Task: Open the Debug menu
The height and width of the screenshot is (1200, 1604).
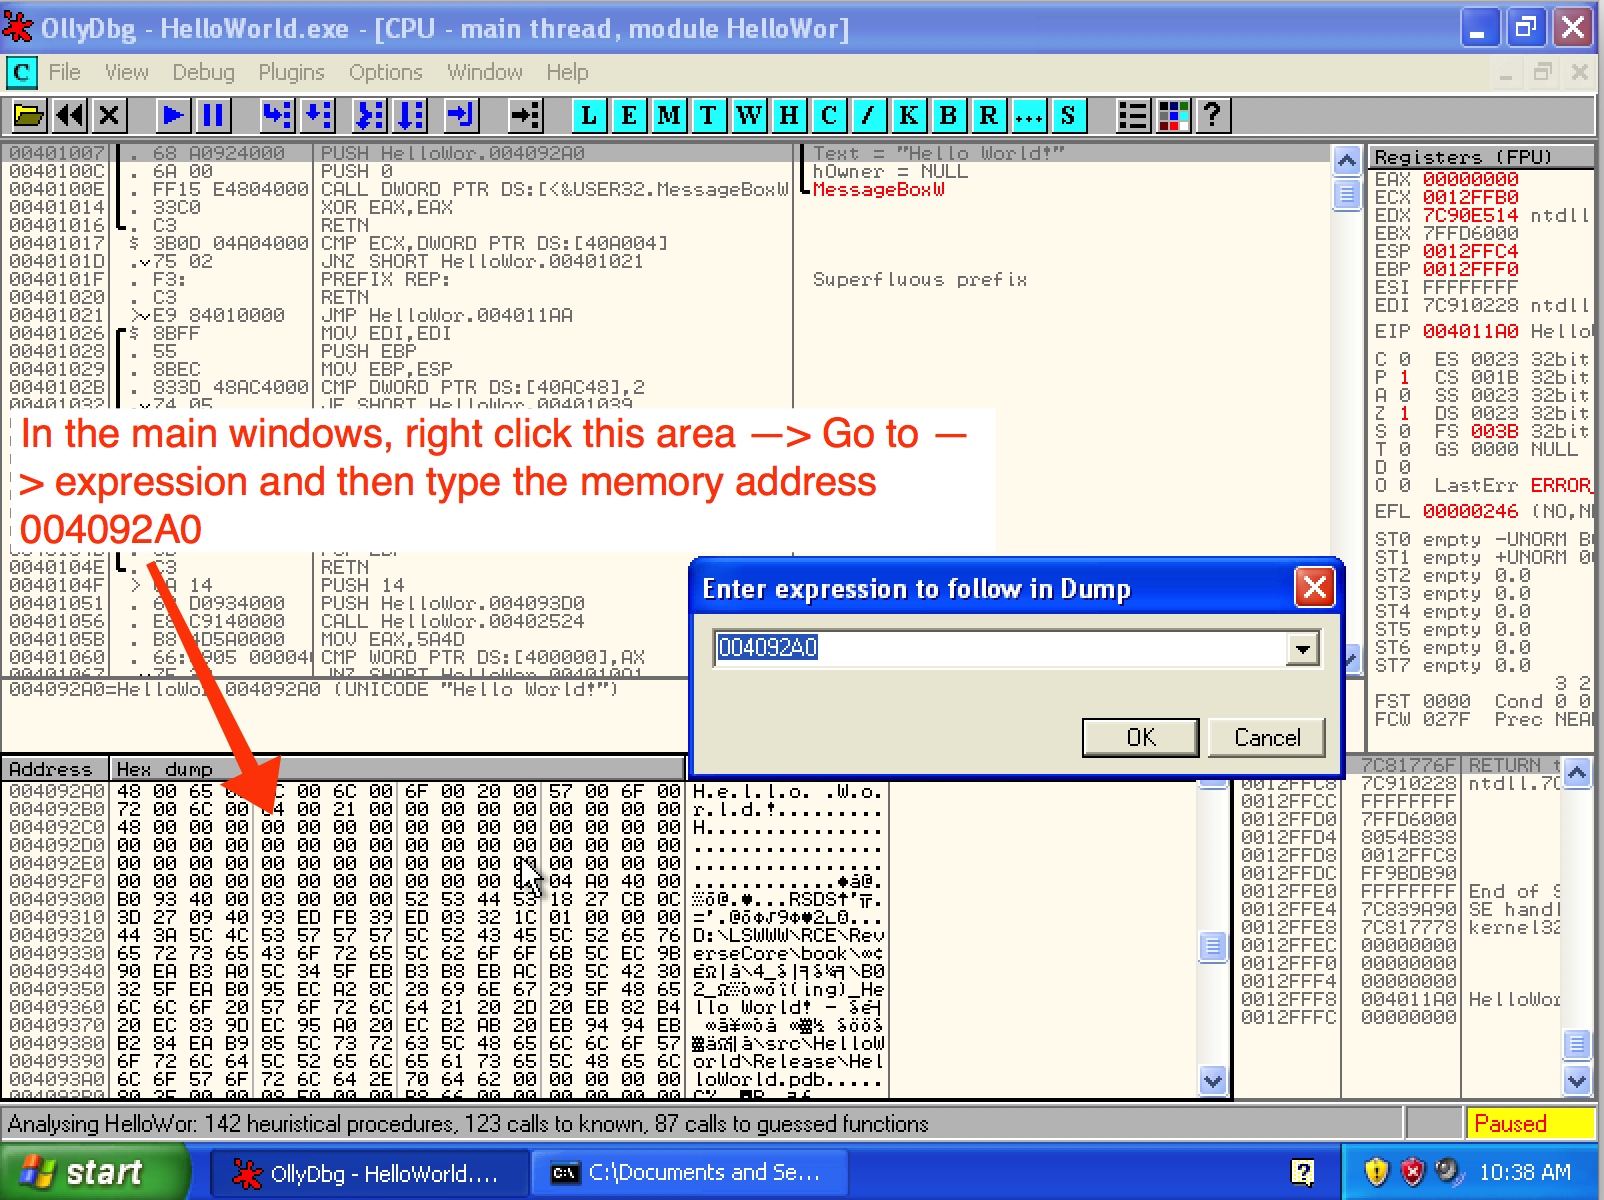Action: pos(203,72)
